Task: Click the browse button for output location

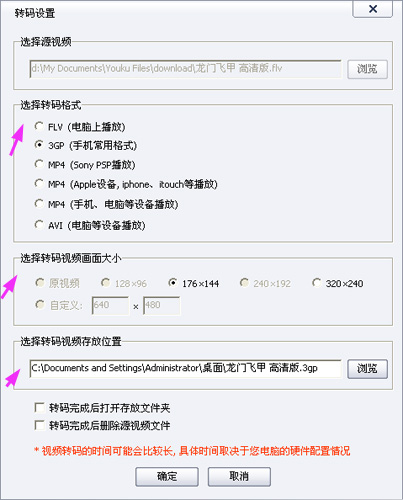Action: (x=367, y=369)
